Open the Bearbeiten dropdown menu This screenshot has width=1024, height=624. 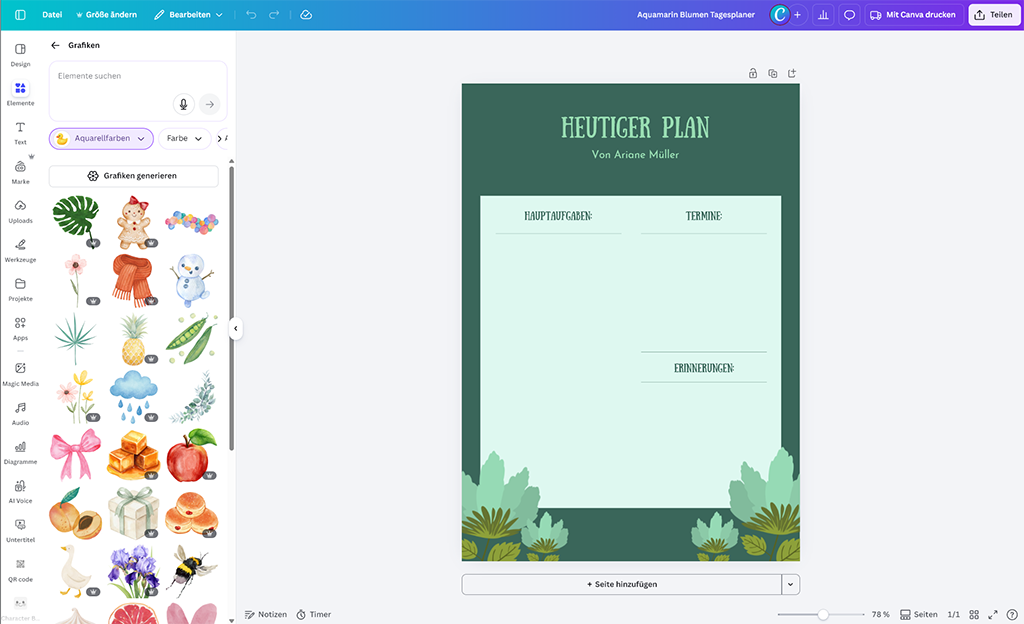[x=188, y=14]
